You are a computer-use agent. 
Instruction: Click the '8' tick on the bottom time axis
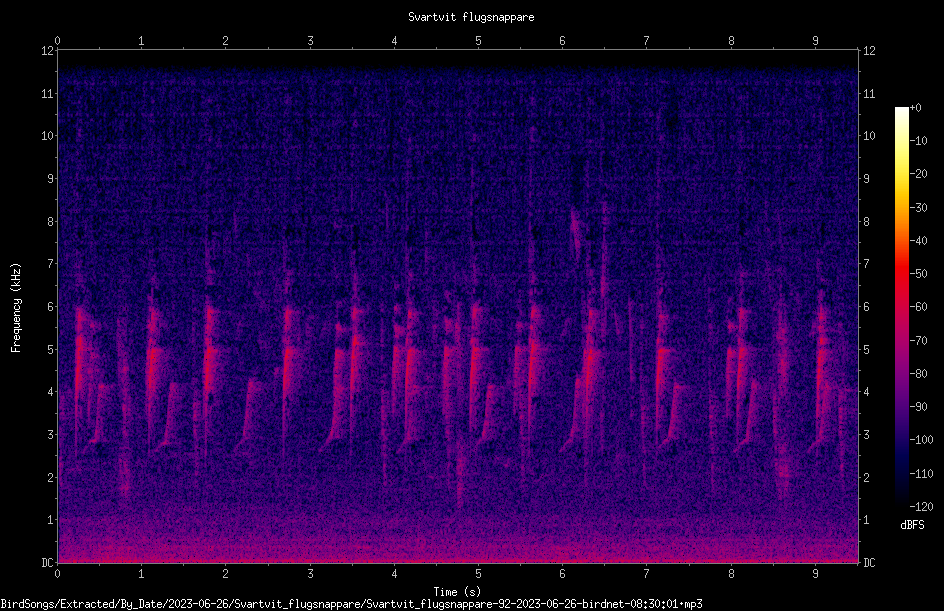(x=731, y=574)
